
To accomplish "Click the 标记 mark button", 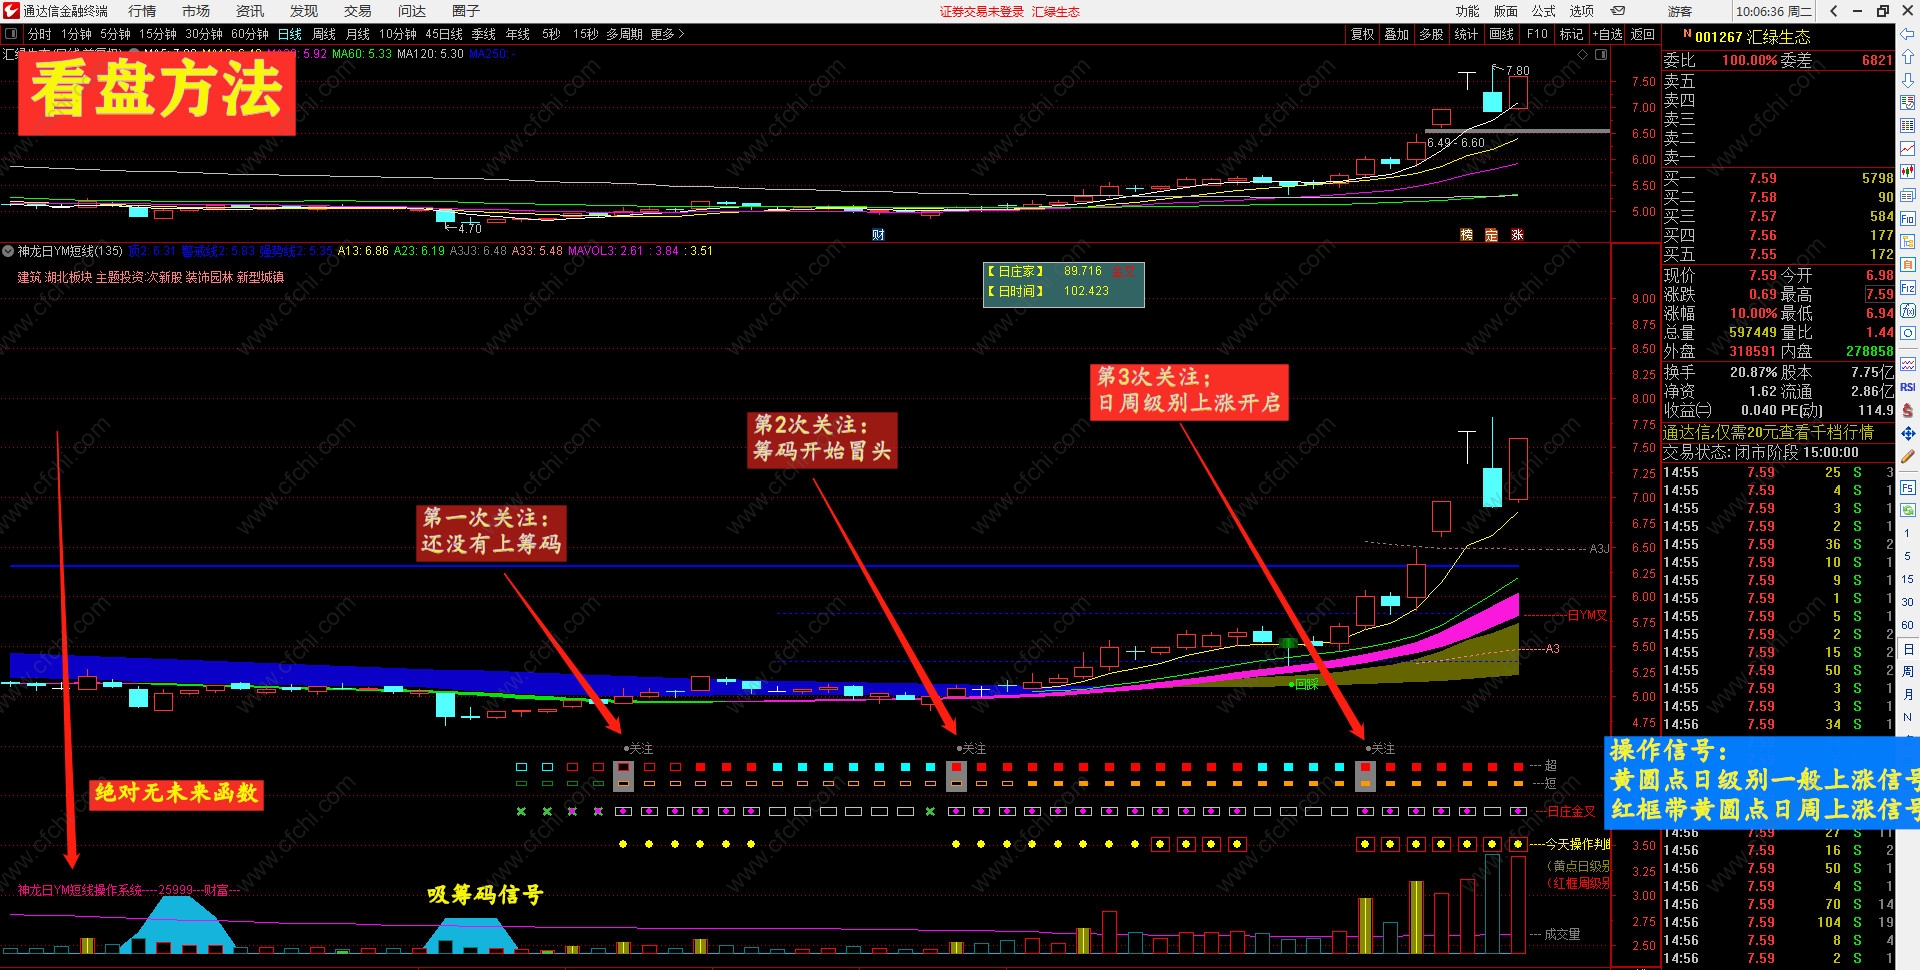I will pyautogui.click(x=1571, y=34).
